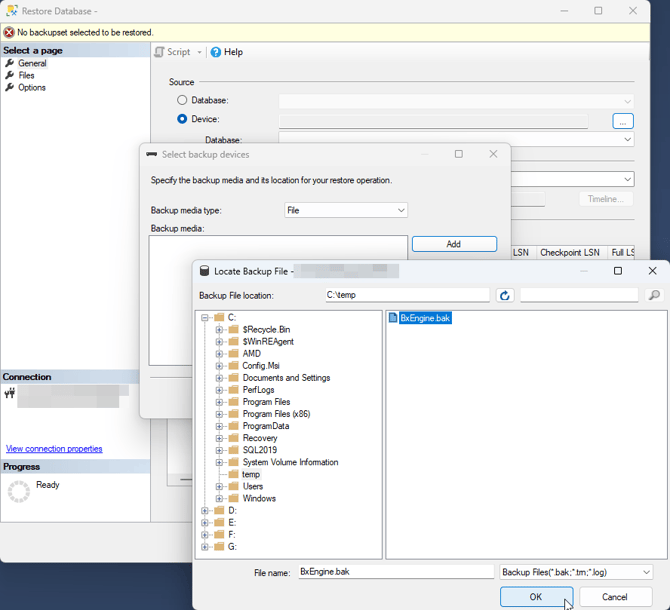Viewport: 670px width, 610px height.
Task: Select the Database source radio button
Action: tap(182, 100)
